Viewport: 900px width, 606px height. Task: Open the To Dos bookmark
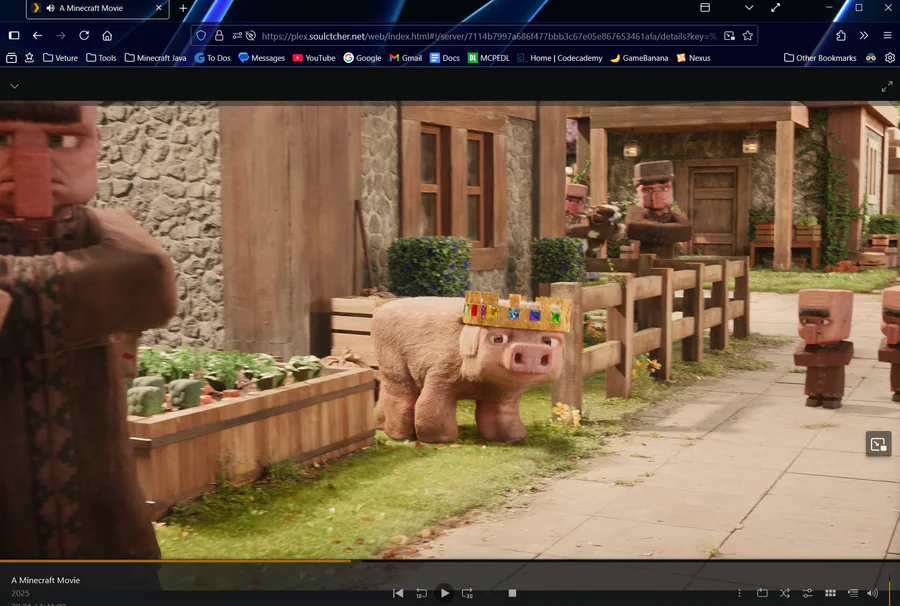pyautogui.click(x=212, y=58)
